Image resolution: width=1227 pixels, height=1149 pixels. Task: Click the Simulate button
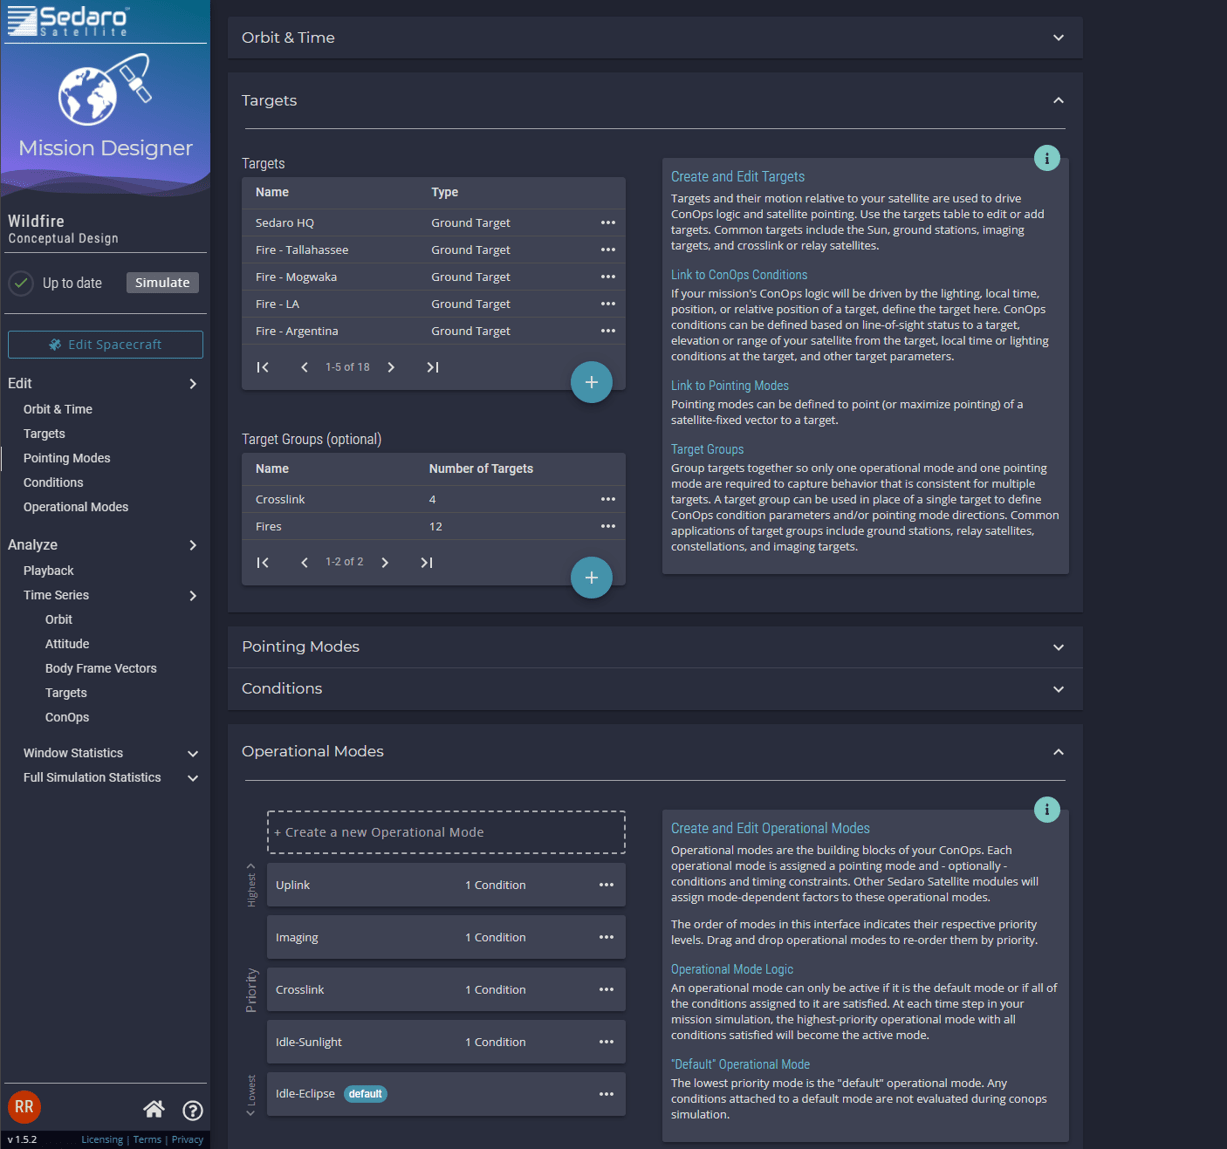[x=162, y=283]
